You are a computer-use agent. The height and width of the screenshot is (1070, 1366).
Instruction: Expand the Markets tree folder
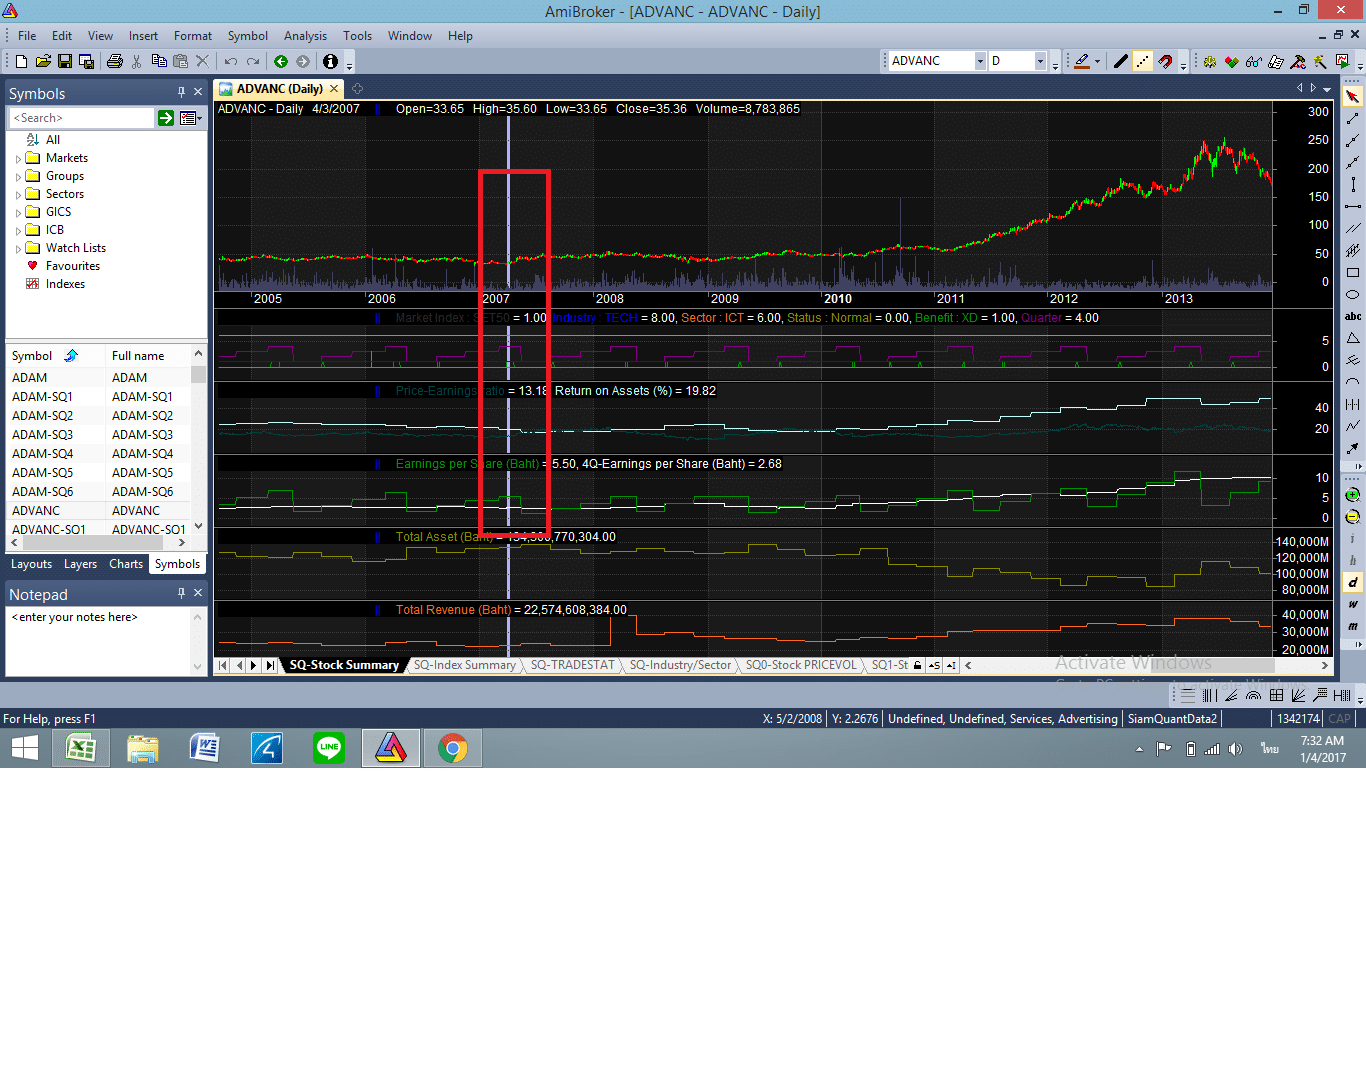click(x=18, y=159)
